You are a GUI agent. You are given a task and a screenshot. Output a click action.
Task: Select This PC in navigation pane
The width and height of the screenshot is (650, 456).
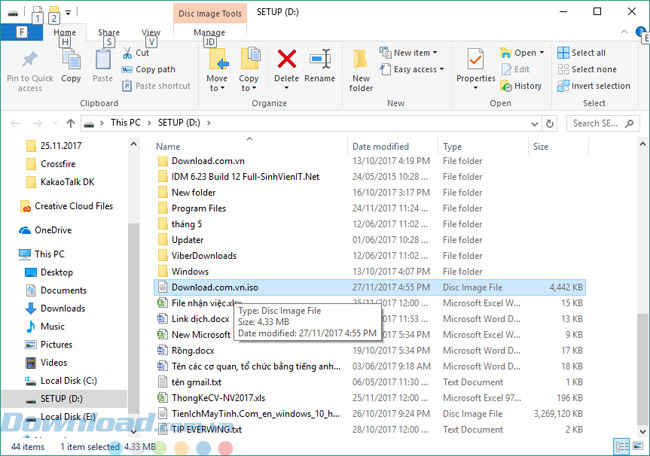[x=41, y=254]
